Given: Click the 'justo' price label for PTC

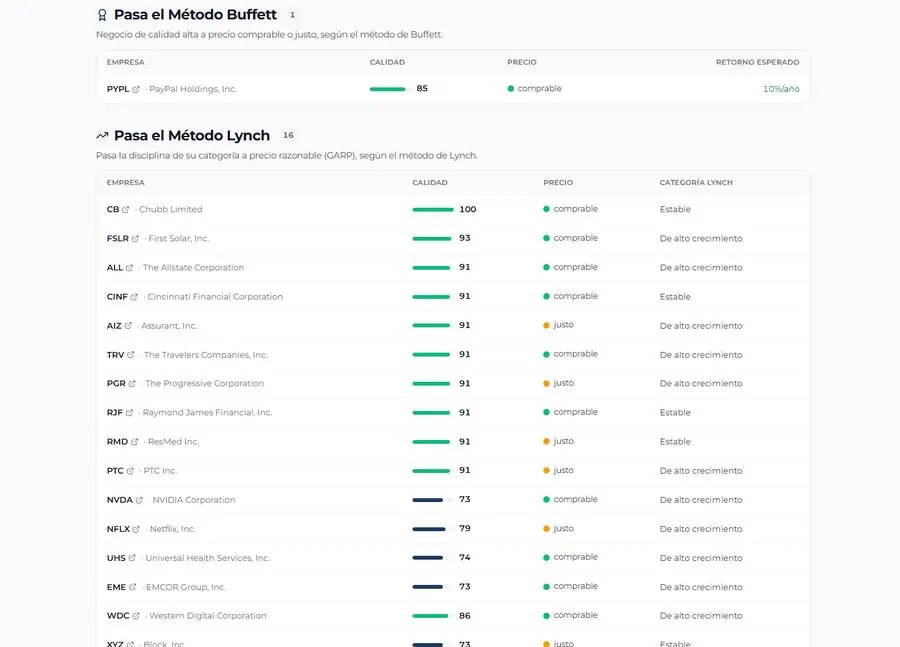Looking at the screenshot, I should click(x=564, y=470).
